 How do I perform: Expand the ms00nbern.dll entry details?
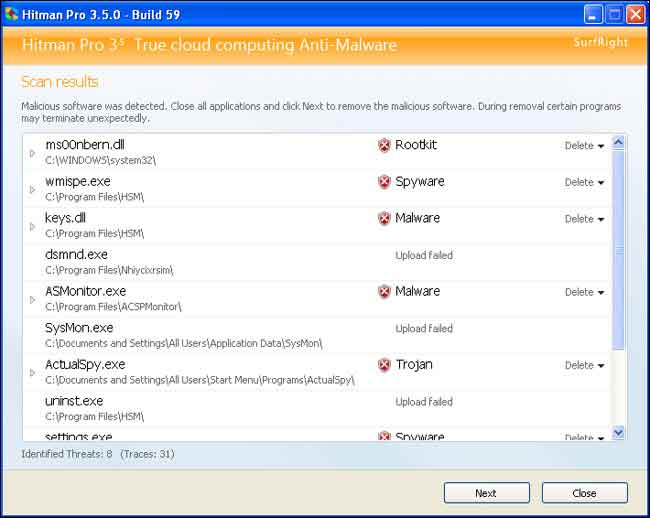coord(32,153)
